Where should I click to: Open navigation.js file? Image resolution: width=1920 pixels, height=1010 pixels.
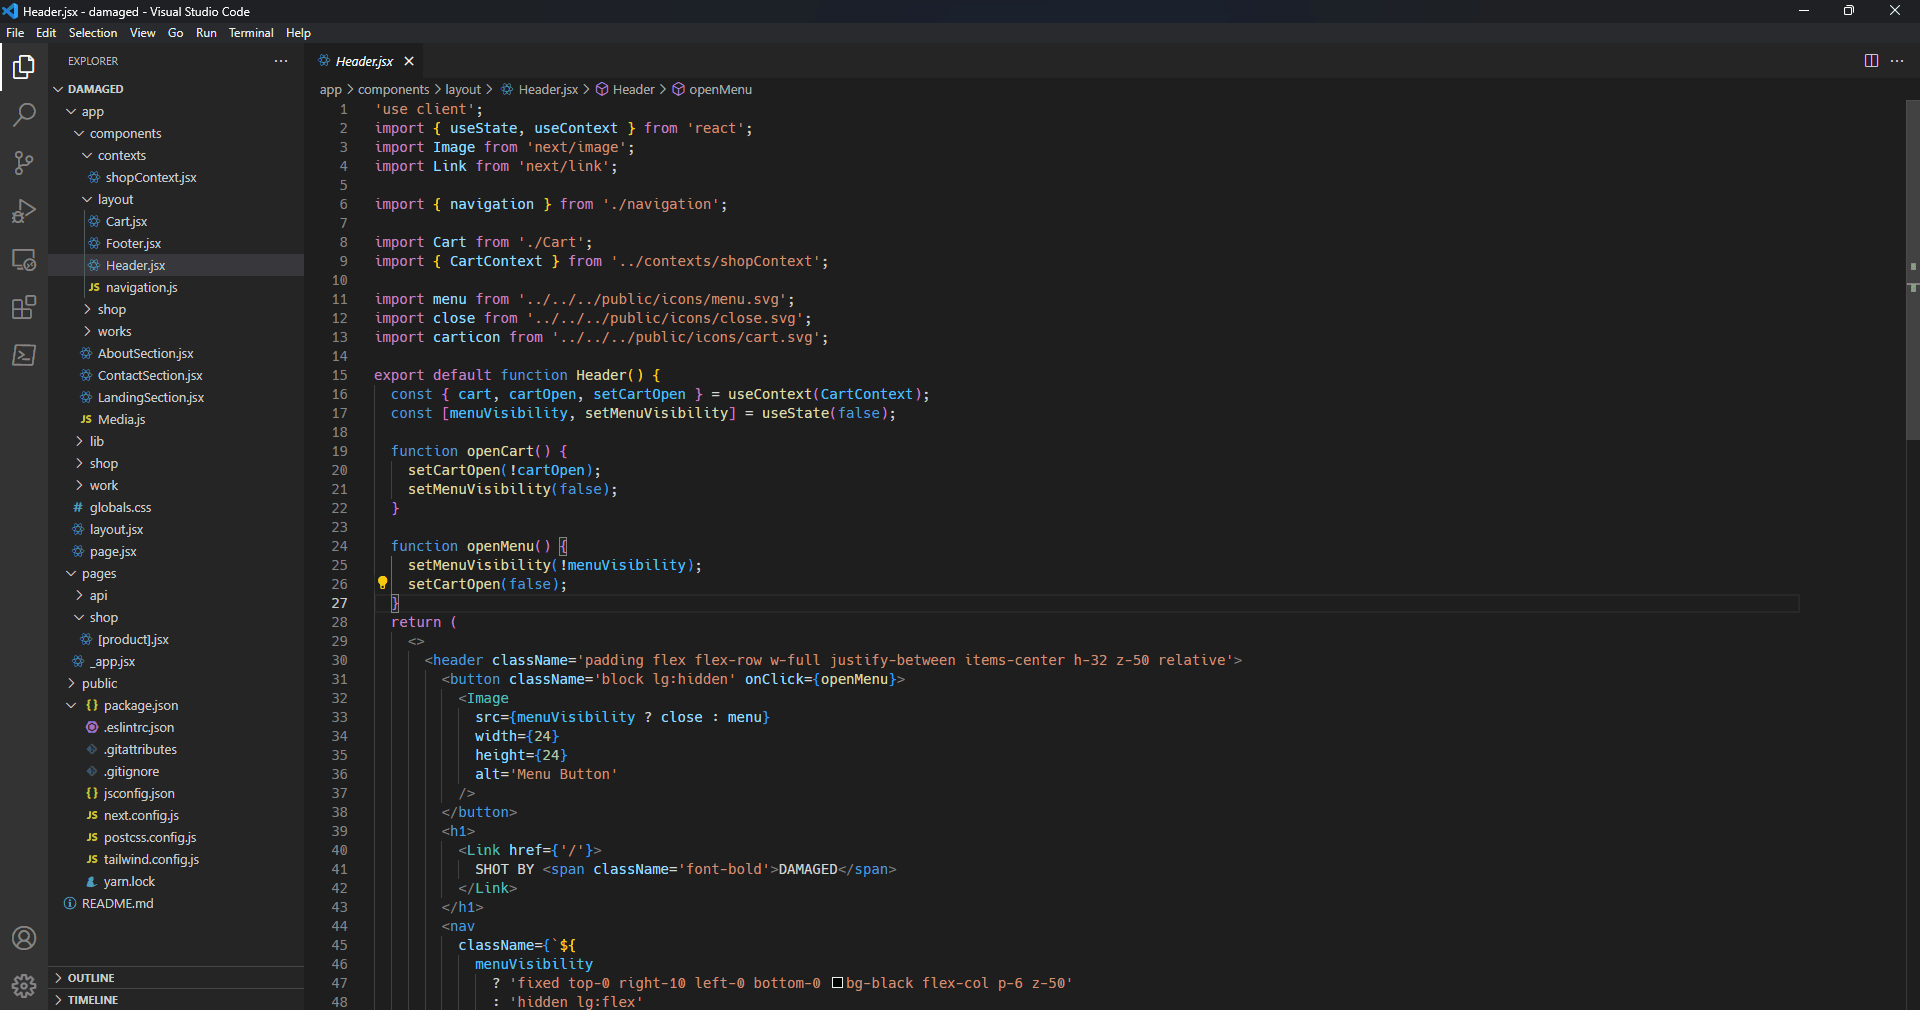coord(176,287)
